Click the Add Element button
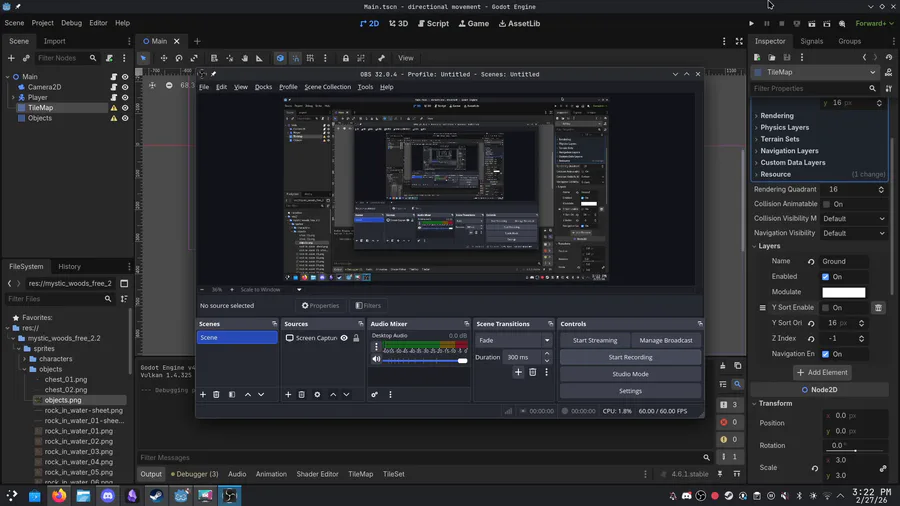900x506 pixels. point(822,372)
